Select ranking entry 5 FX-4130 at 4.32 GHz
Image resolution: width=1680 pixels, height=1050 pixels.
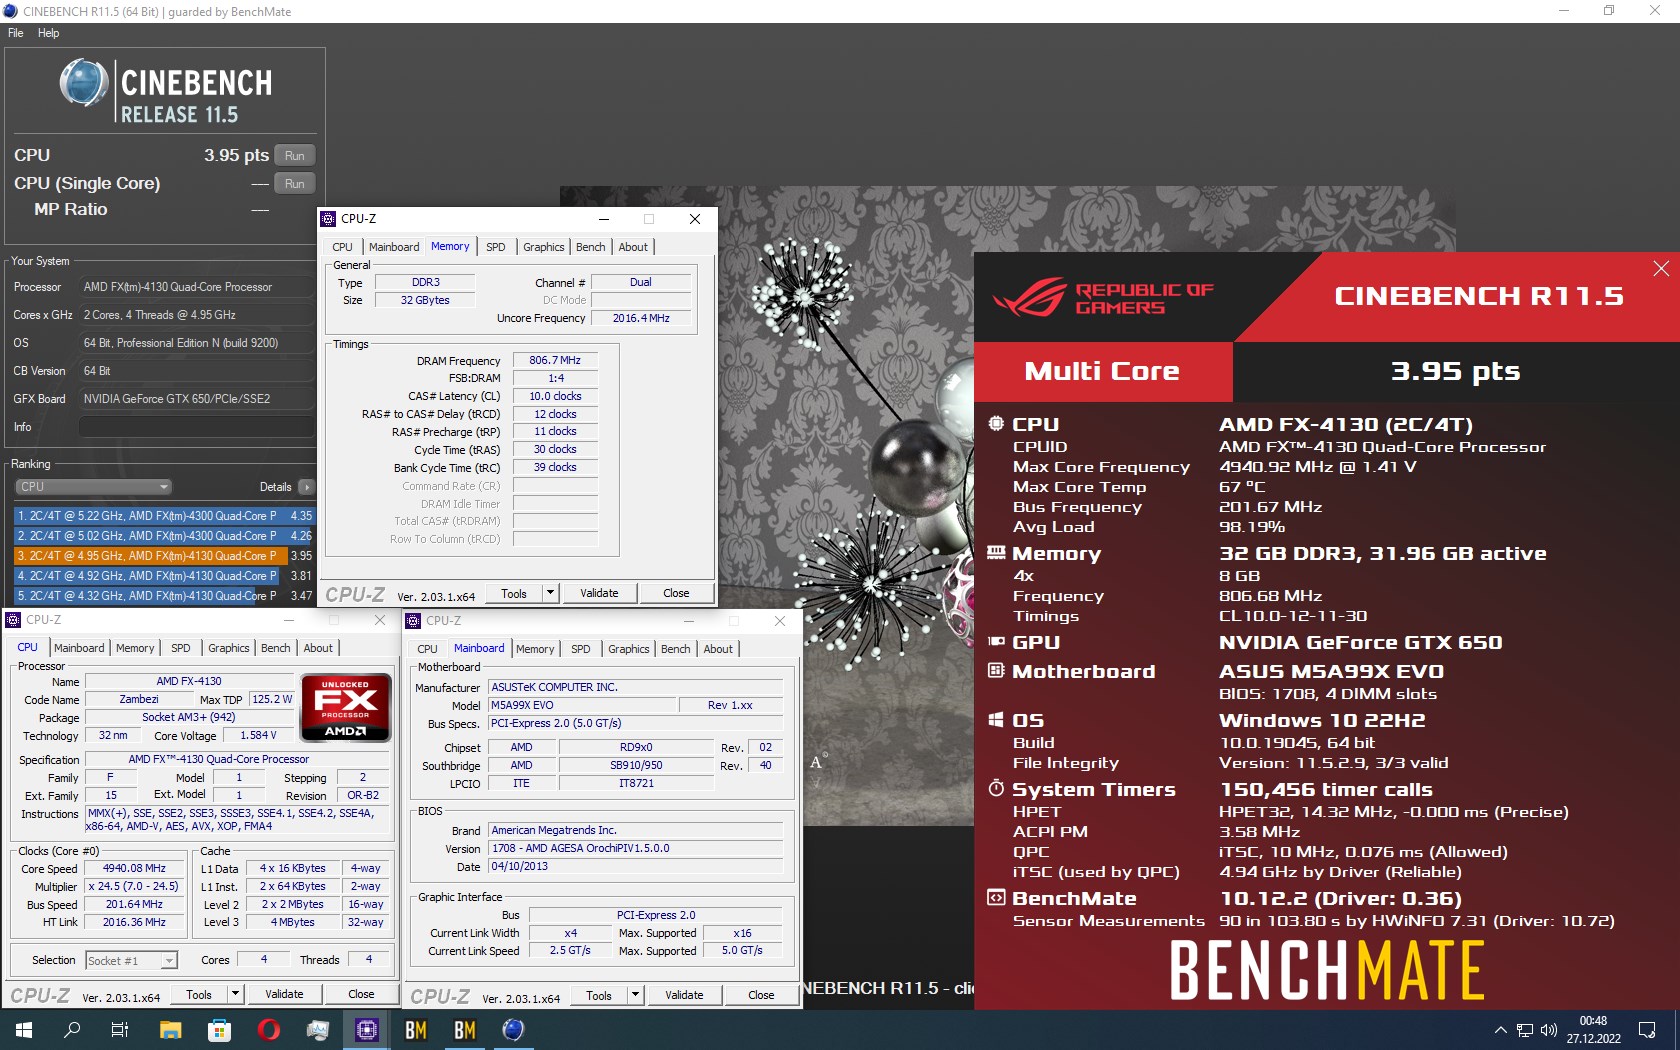[x=164, y=596]
